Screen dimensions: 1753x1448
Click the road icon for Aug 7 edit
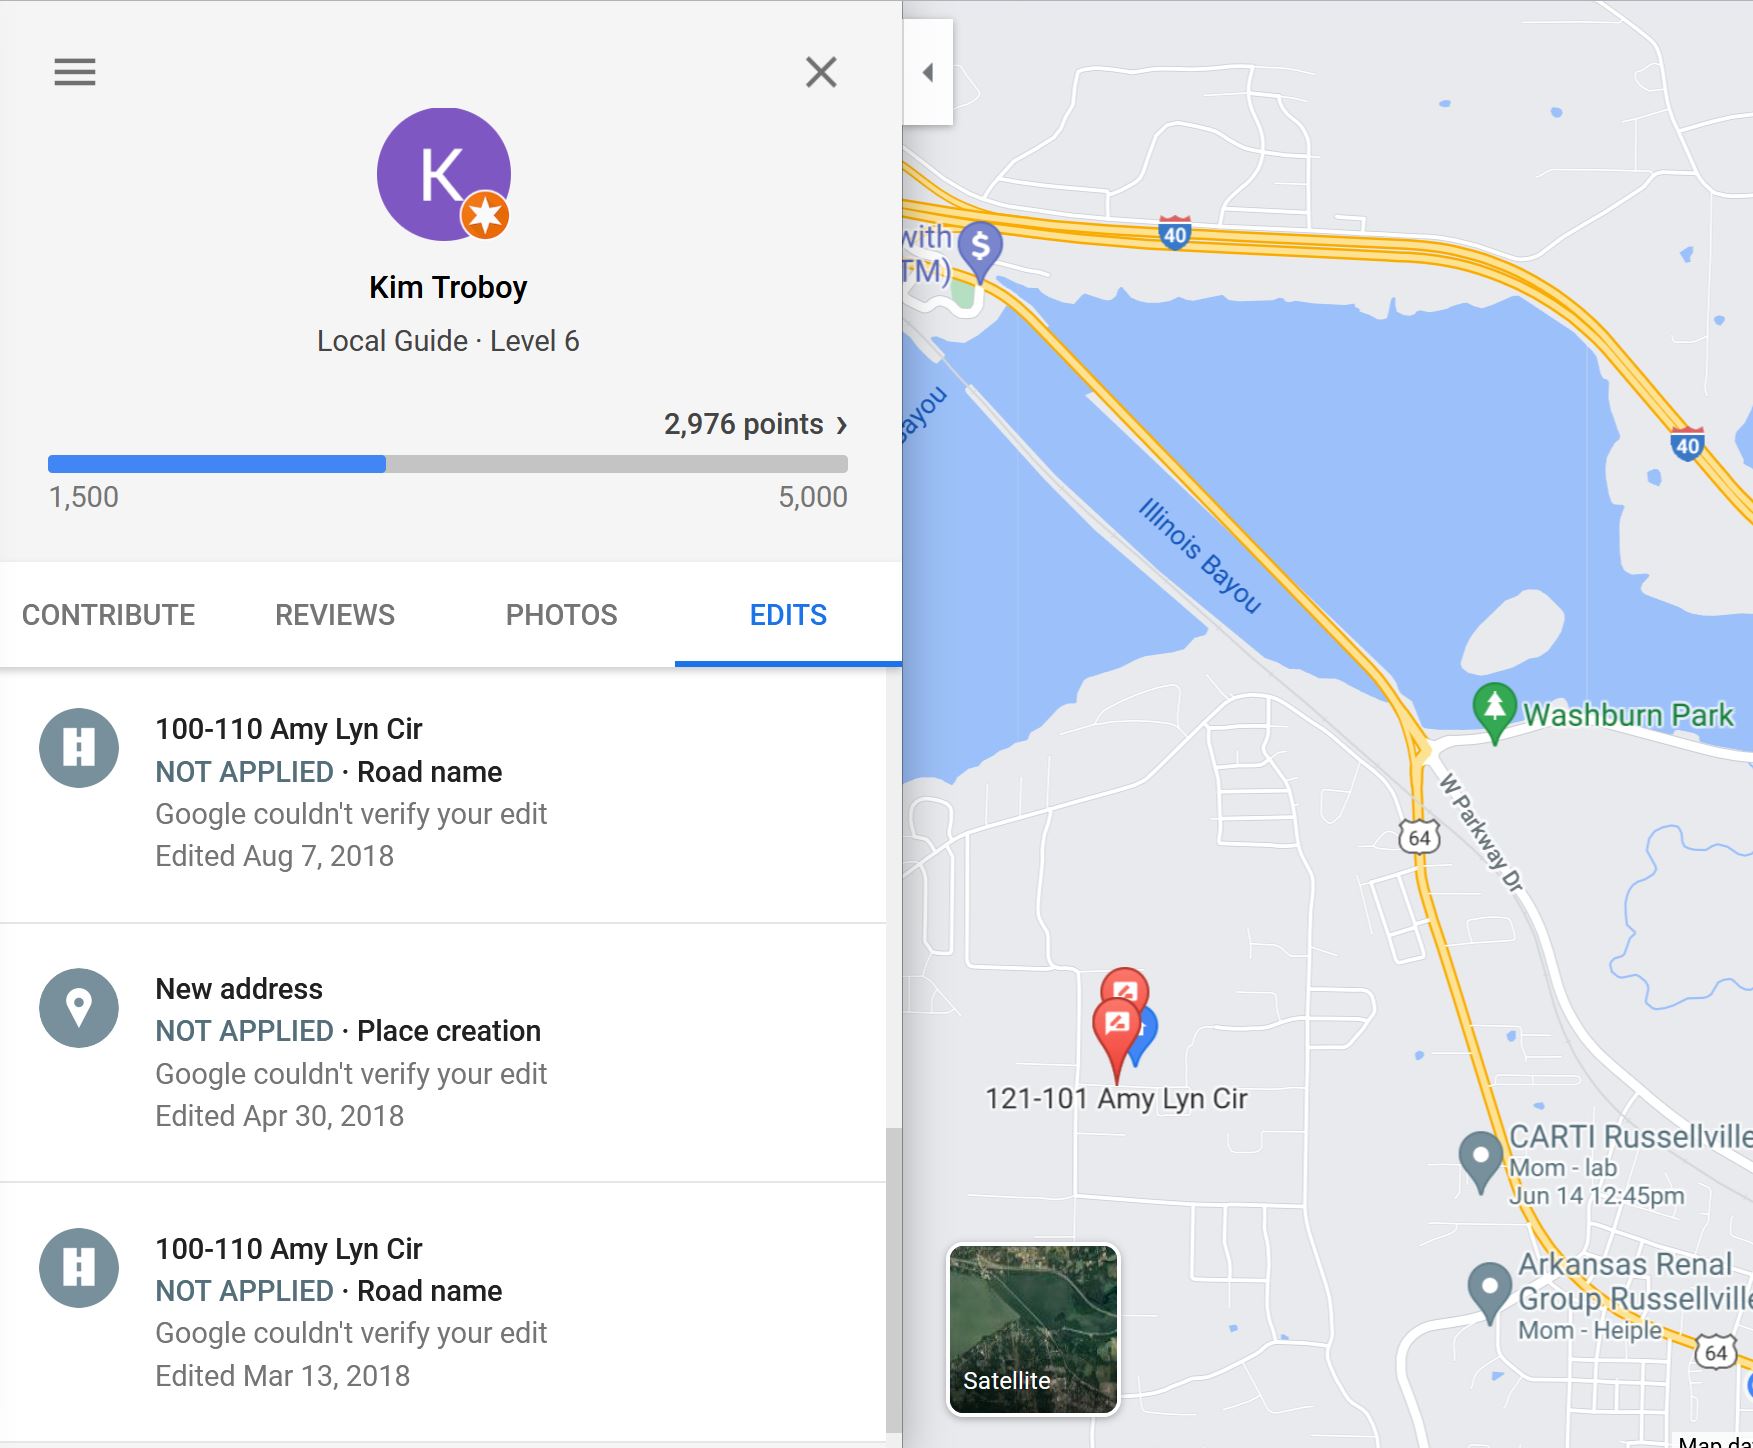(79, 748)
